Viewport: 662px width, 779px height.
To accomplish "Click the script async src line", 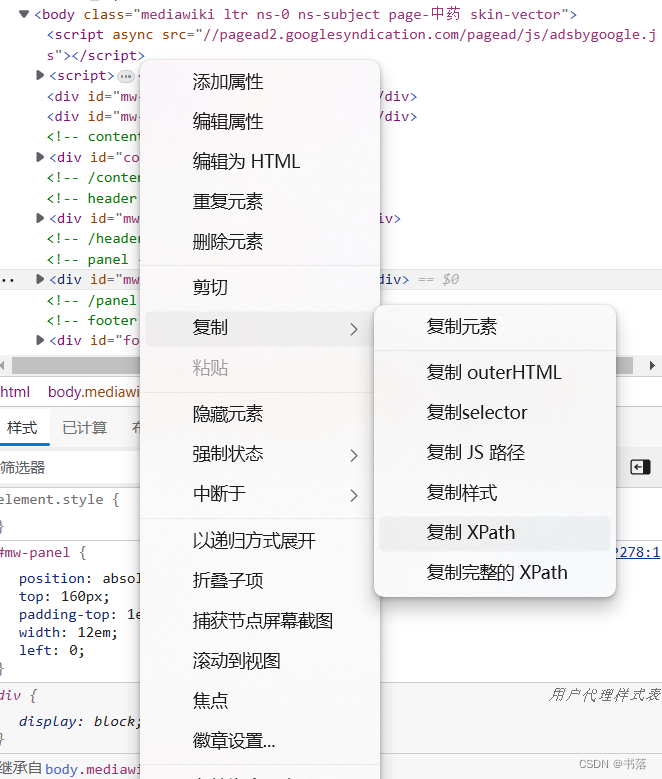I will tap(351, 45).
